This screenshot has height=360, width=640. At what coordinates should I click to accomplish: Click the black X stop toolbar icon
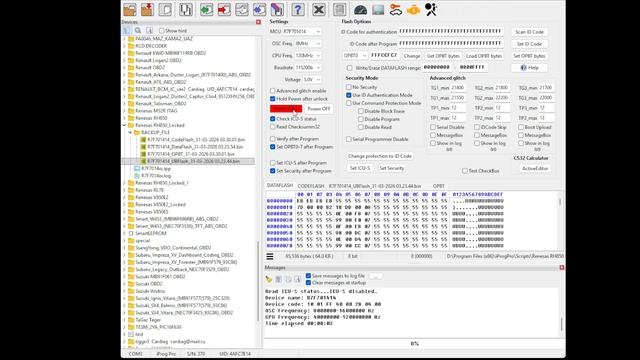coord(319,9)
